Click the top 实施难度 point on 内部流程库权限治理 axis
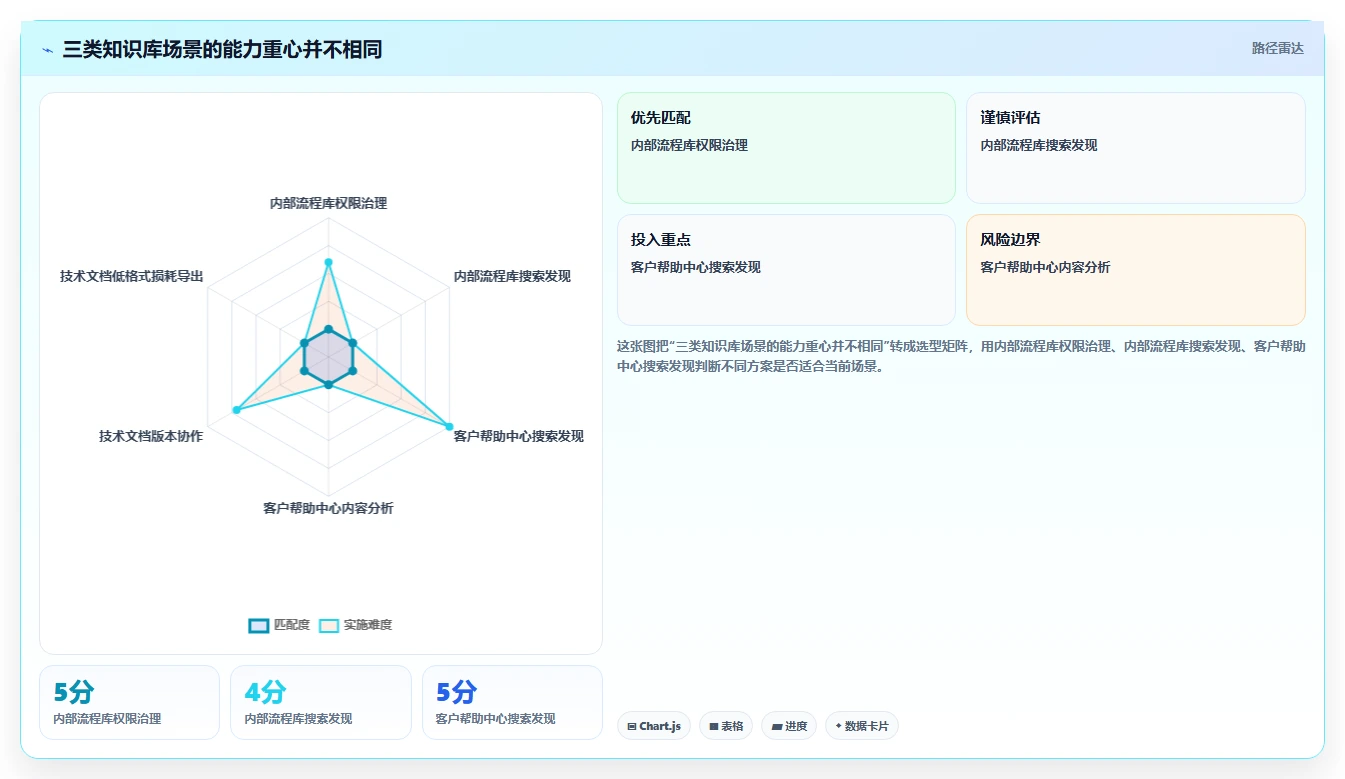 click(328, 262)
